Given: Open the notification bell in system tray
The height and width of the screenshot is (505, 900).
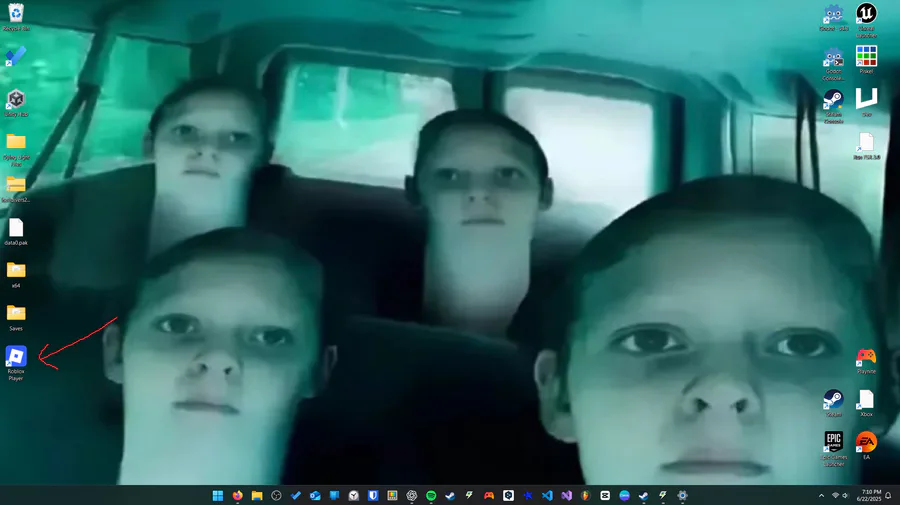Looking at the screenshot, I should pos(889,495).
